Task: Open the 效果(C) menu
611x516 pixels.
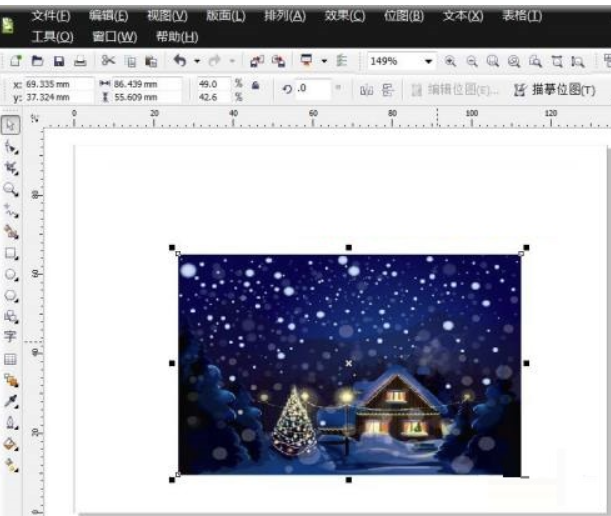Action: pyautogui.click(x=345, y=16)
